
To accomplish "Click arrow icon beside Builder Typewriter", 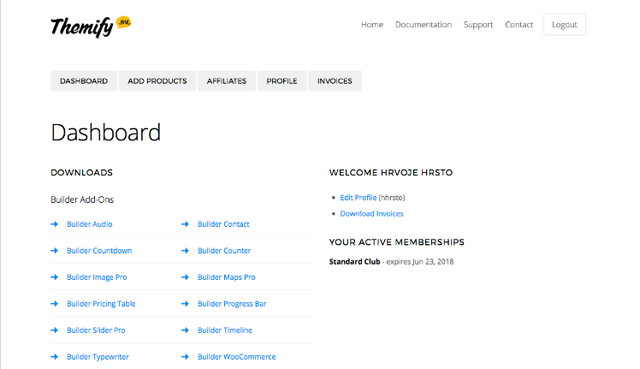I will pos(54,357).
